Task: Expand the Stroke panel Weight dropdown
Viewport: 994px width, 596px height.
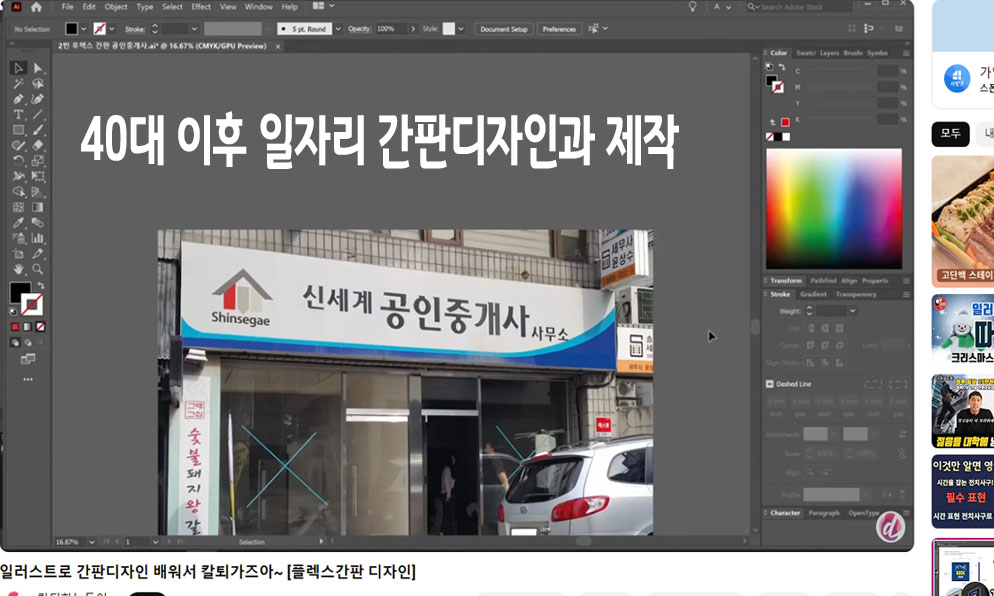Action: click(x=853, y=311)
